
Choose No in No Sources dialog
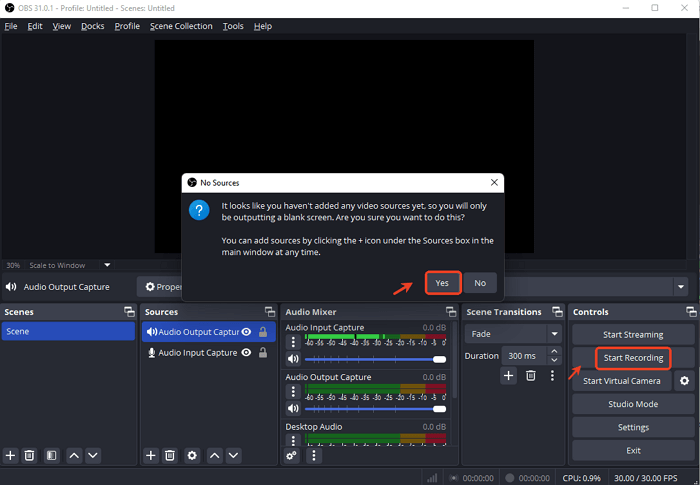(480, 283)
